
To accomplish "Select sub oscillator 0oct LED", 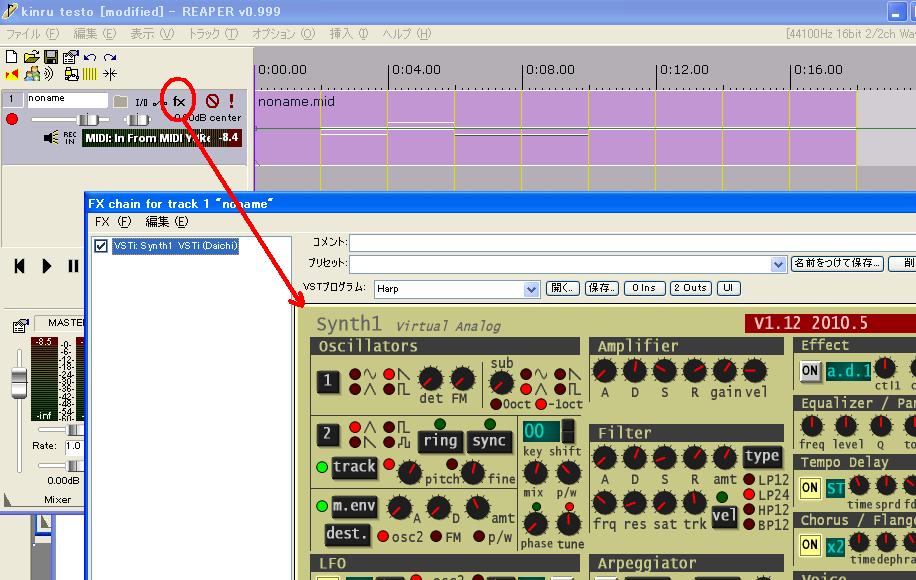I will tap(496, 404).
